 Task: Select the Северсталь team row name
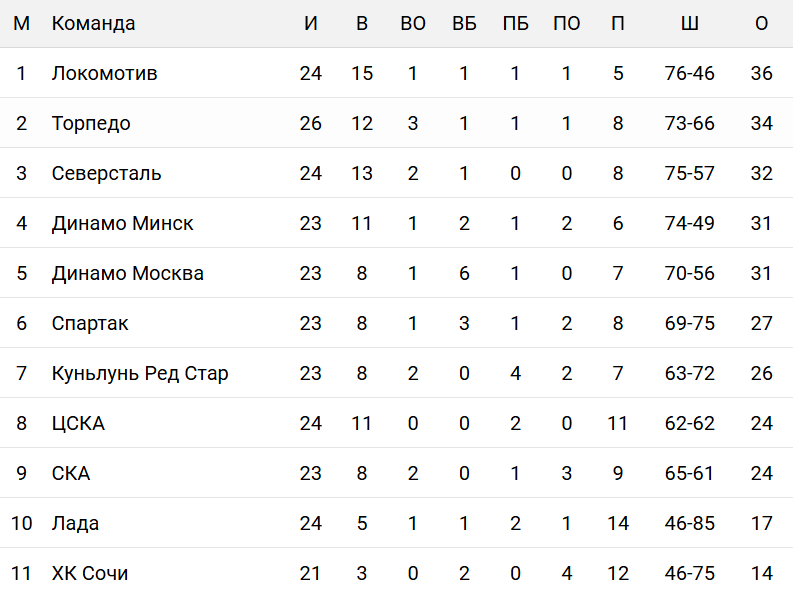[106, 173]
